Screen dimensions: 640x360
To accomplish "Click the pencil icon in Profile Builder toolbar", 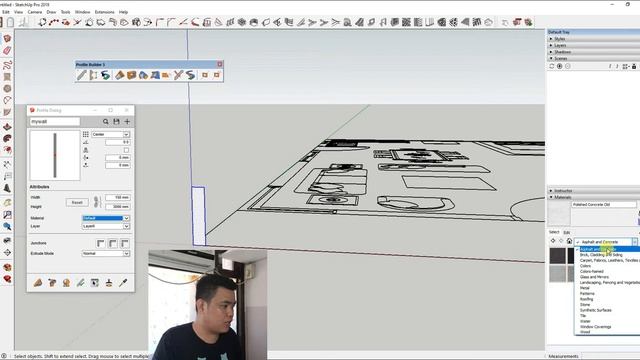I will (82, 75).
